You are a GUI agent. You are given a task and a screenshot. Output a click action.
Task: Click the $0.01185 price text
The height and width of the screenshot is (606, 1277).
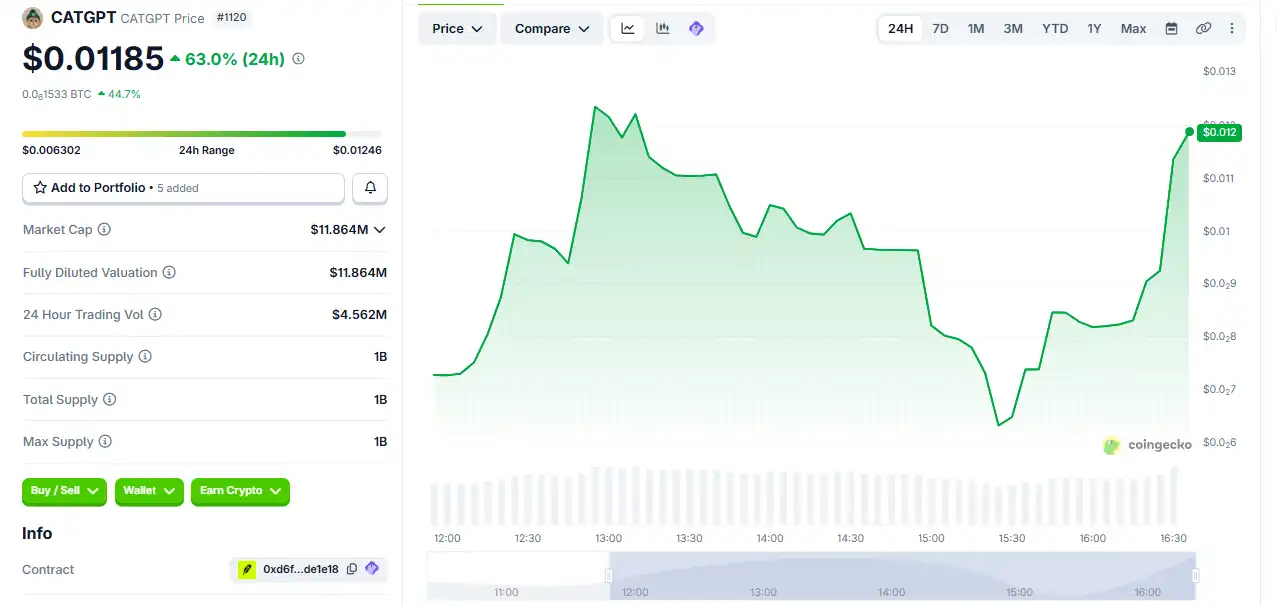point(93,59)
